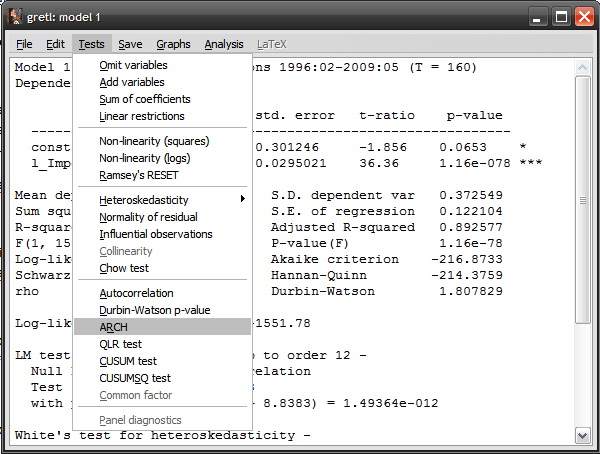The width and height of the screenshot is (600, 454).
Task: Open Linear restrictions dialog
Action: coord(142,116)
